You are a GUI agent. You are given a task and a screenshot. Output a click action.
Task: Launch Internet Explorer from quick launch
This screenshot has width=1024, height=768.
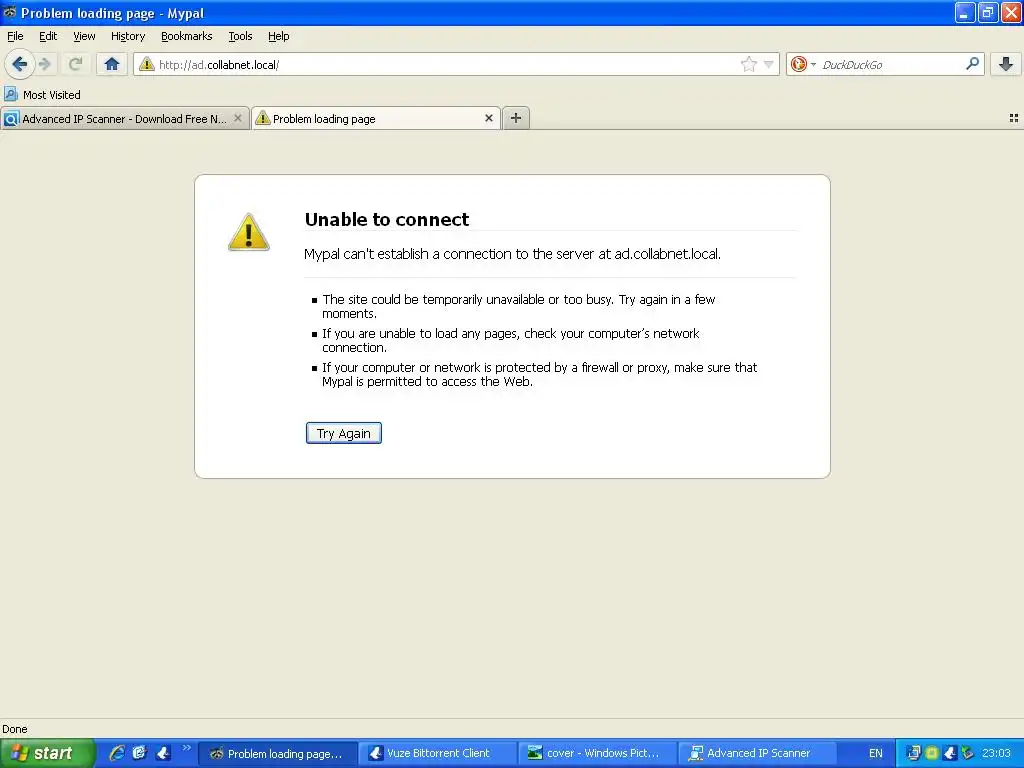coord(117,753)
